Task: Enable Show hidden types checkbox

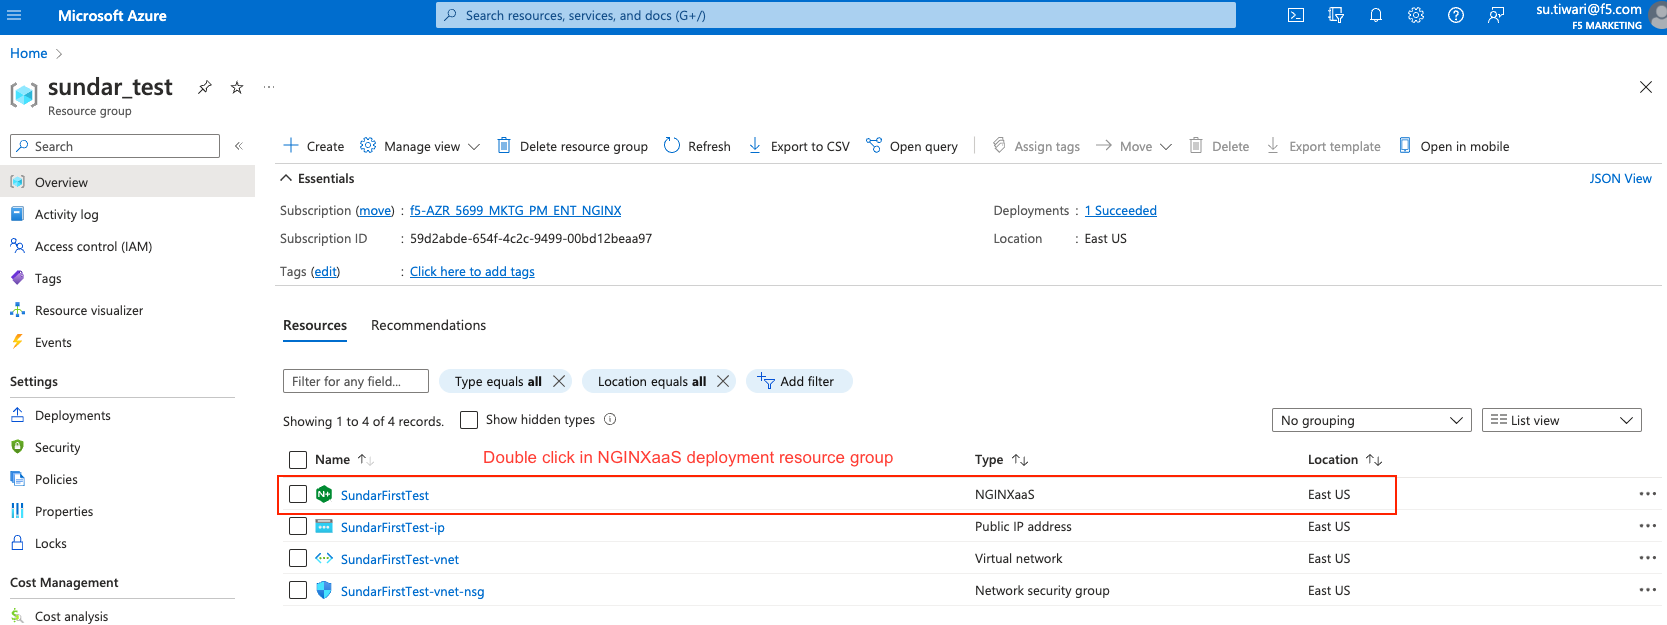Action: pyautogui.click(x=469, y=420)
